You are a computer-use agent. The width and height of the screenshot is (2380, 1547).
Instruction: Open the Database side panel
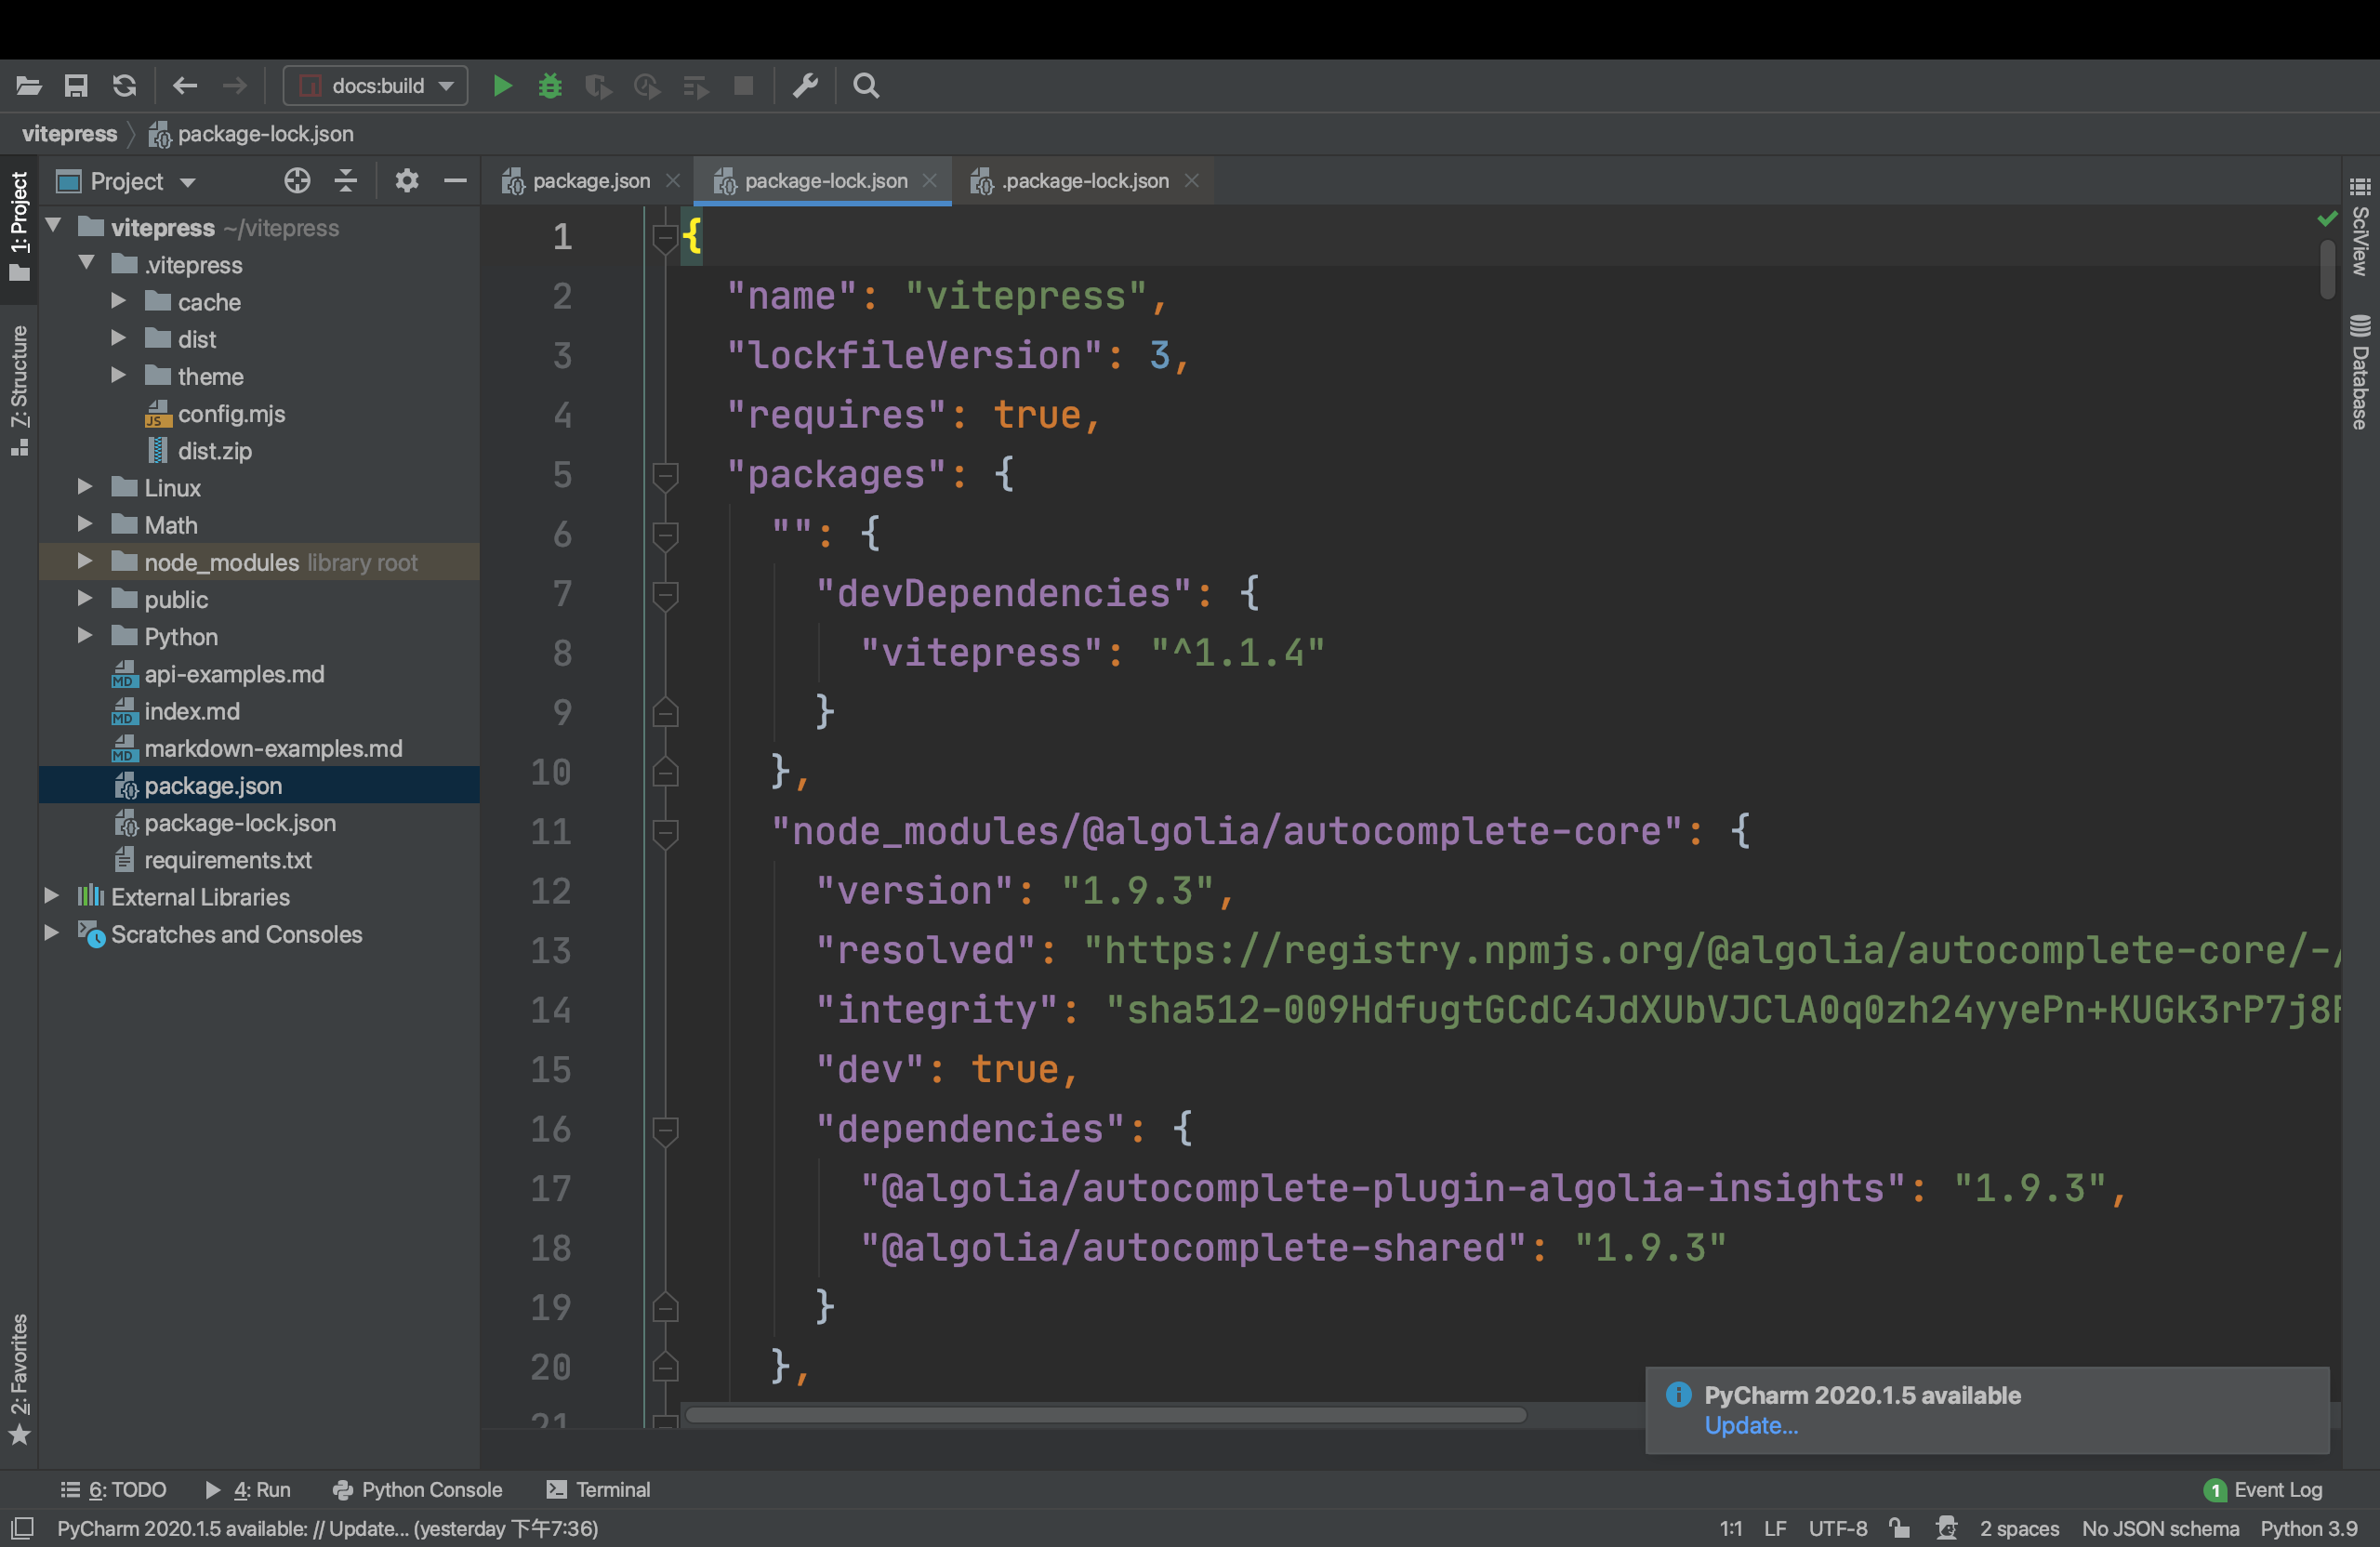point(2360,371)
